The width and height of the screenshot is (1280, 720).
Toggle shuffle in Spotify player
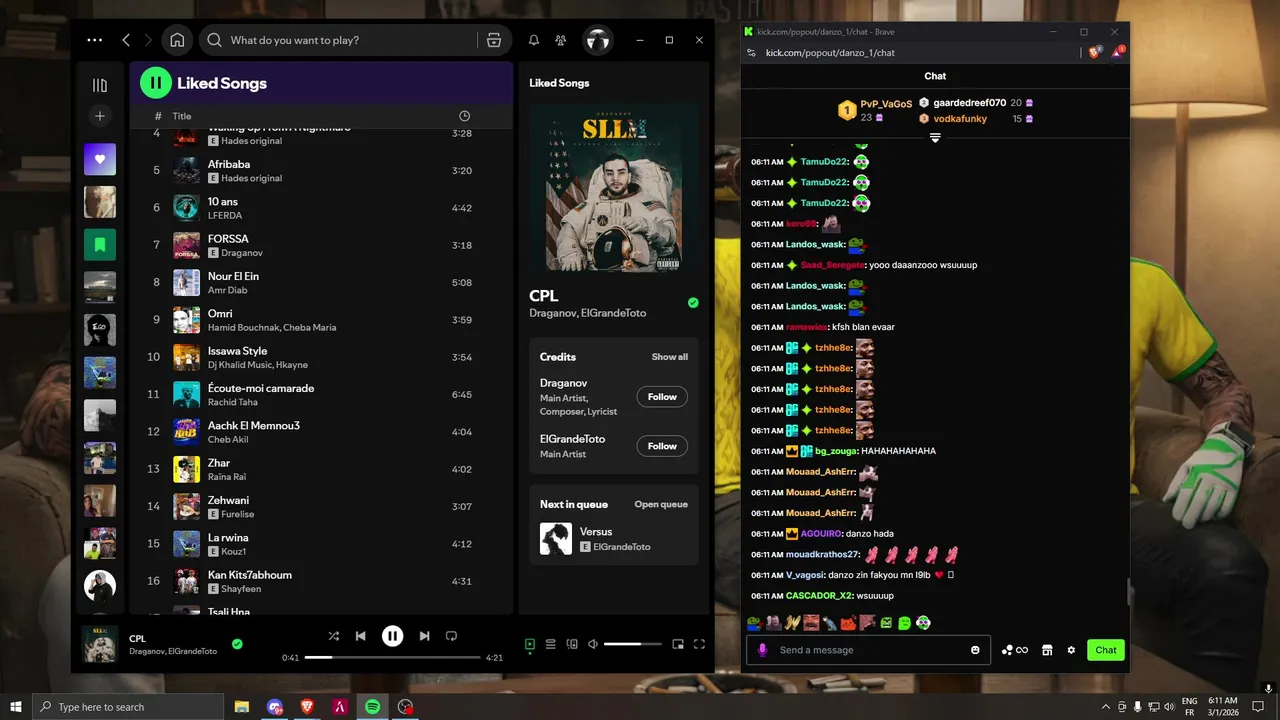[334, 636]
